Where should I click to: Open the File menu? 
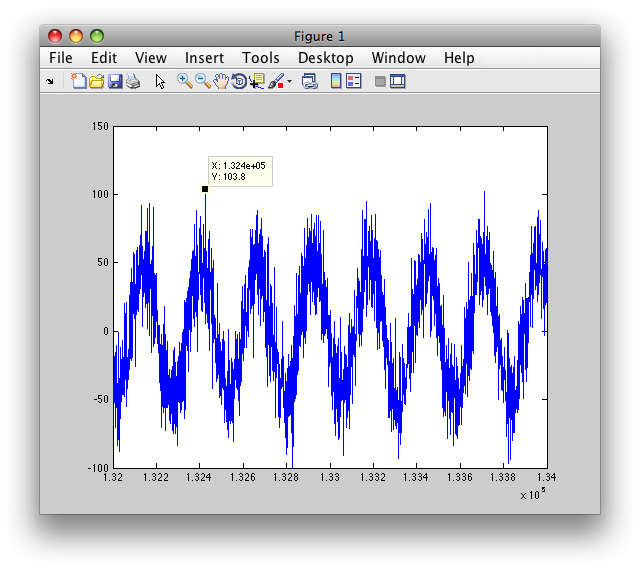pyautogui.click(x=61, y=58)
